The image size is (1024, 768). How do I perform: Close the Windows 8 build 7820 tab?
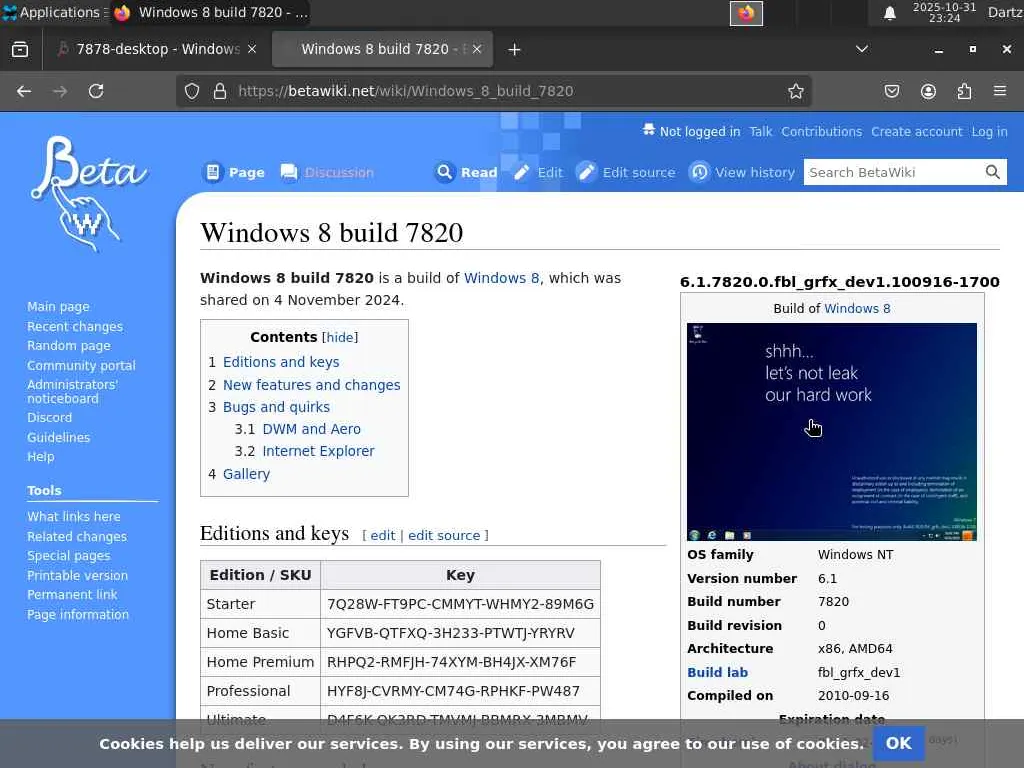pyautogui.click(x=477, y=49)
